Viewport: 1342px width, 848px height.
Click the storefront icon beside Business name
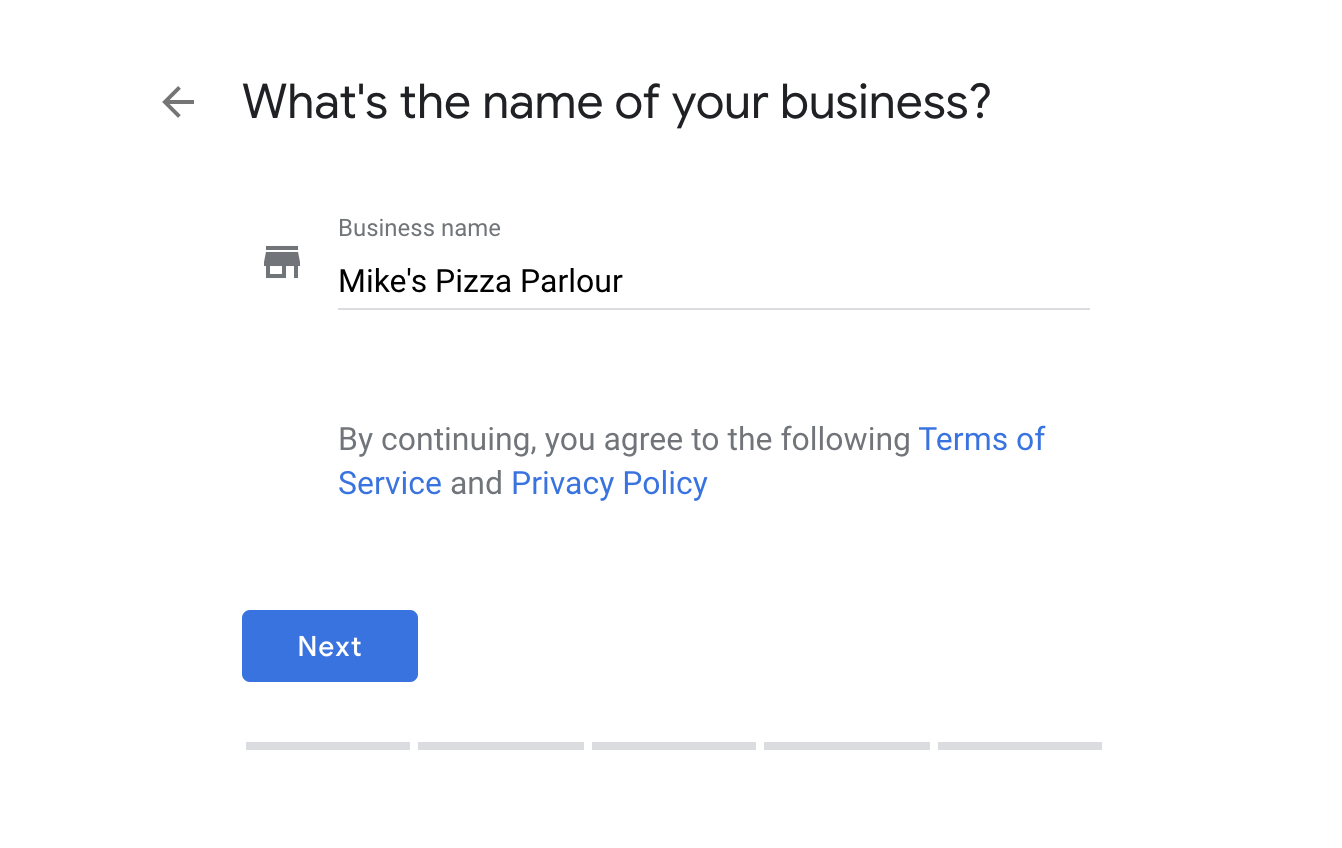coord(282,262)
